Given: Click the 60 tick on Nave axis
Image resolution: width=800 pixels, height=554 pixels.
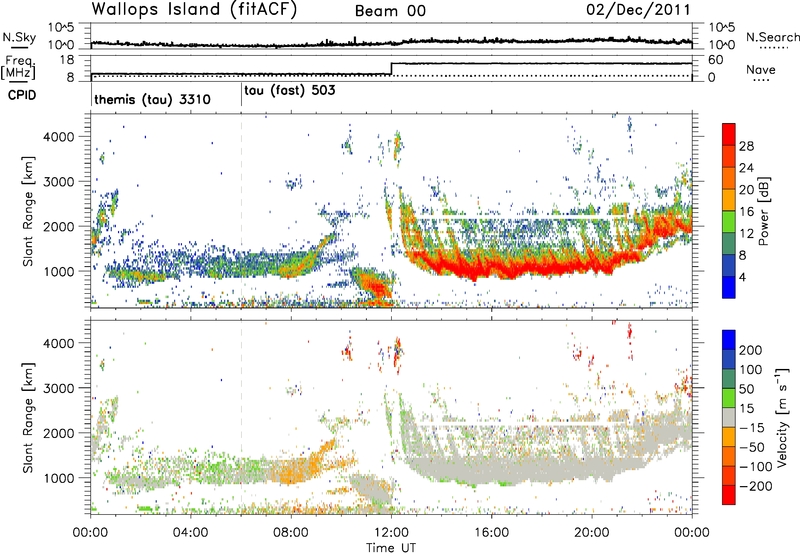Looking at the screenshot, I should coord(716,60).
